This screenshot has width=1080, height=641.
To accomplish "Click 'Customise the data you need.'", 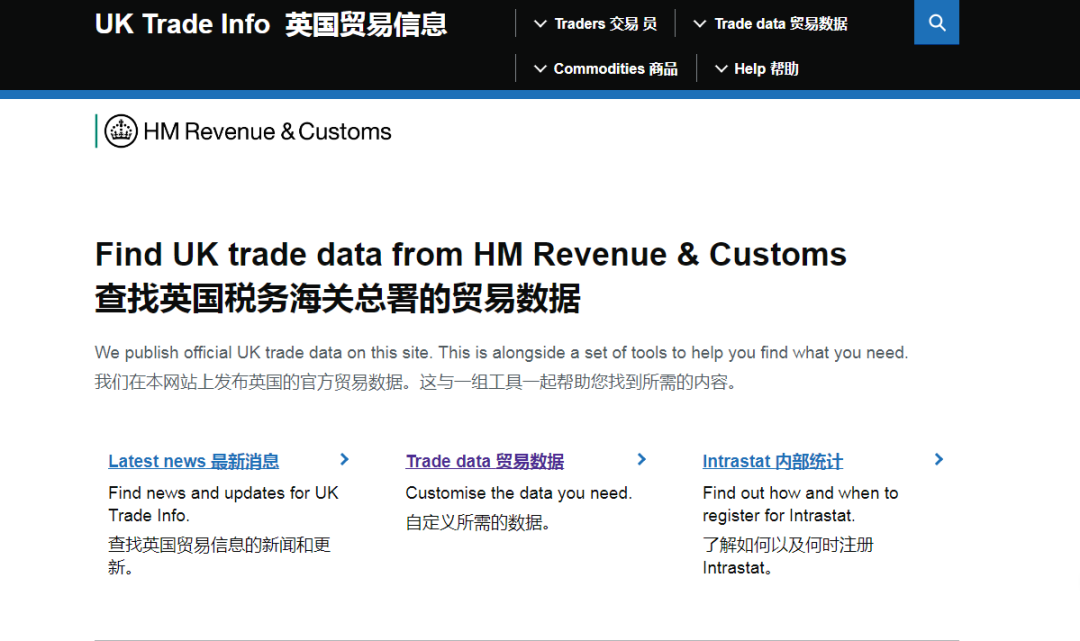I will 519,493.
